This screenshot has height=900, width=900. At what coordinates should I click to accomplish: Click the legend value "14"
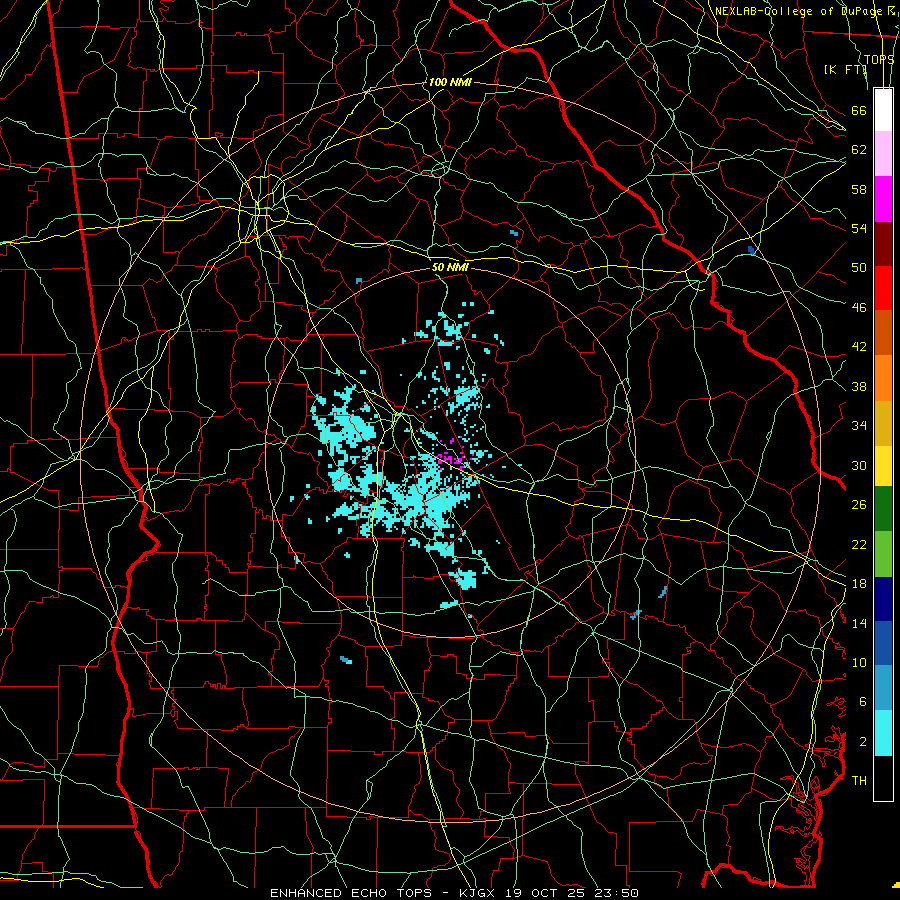click(859, 623)
